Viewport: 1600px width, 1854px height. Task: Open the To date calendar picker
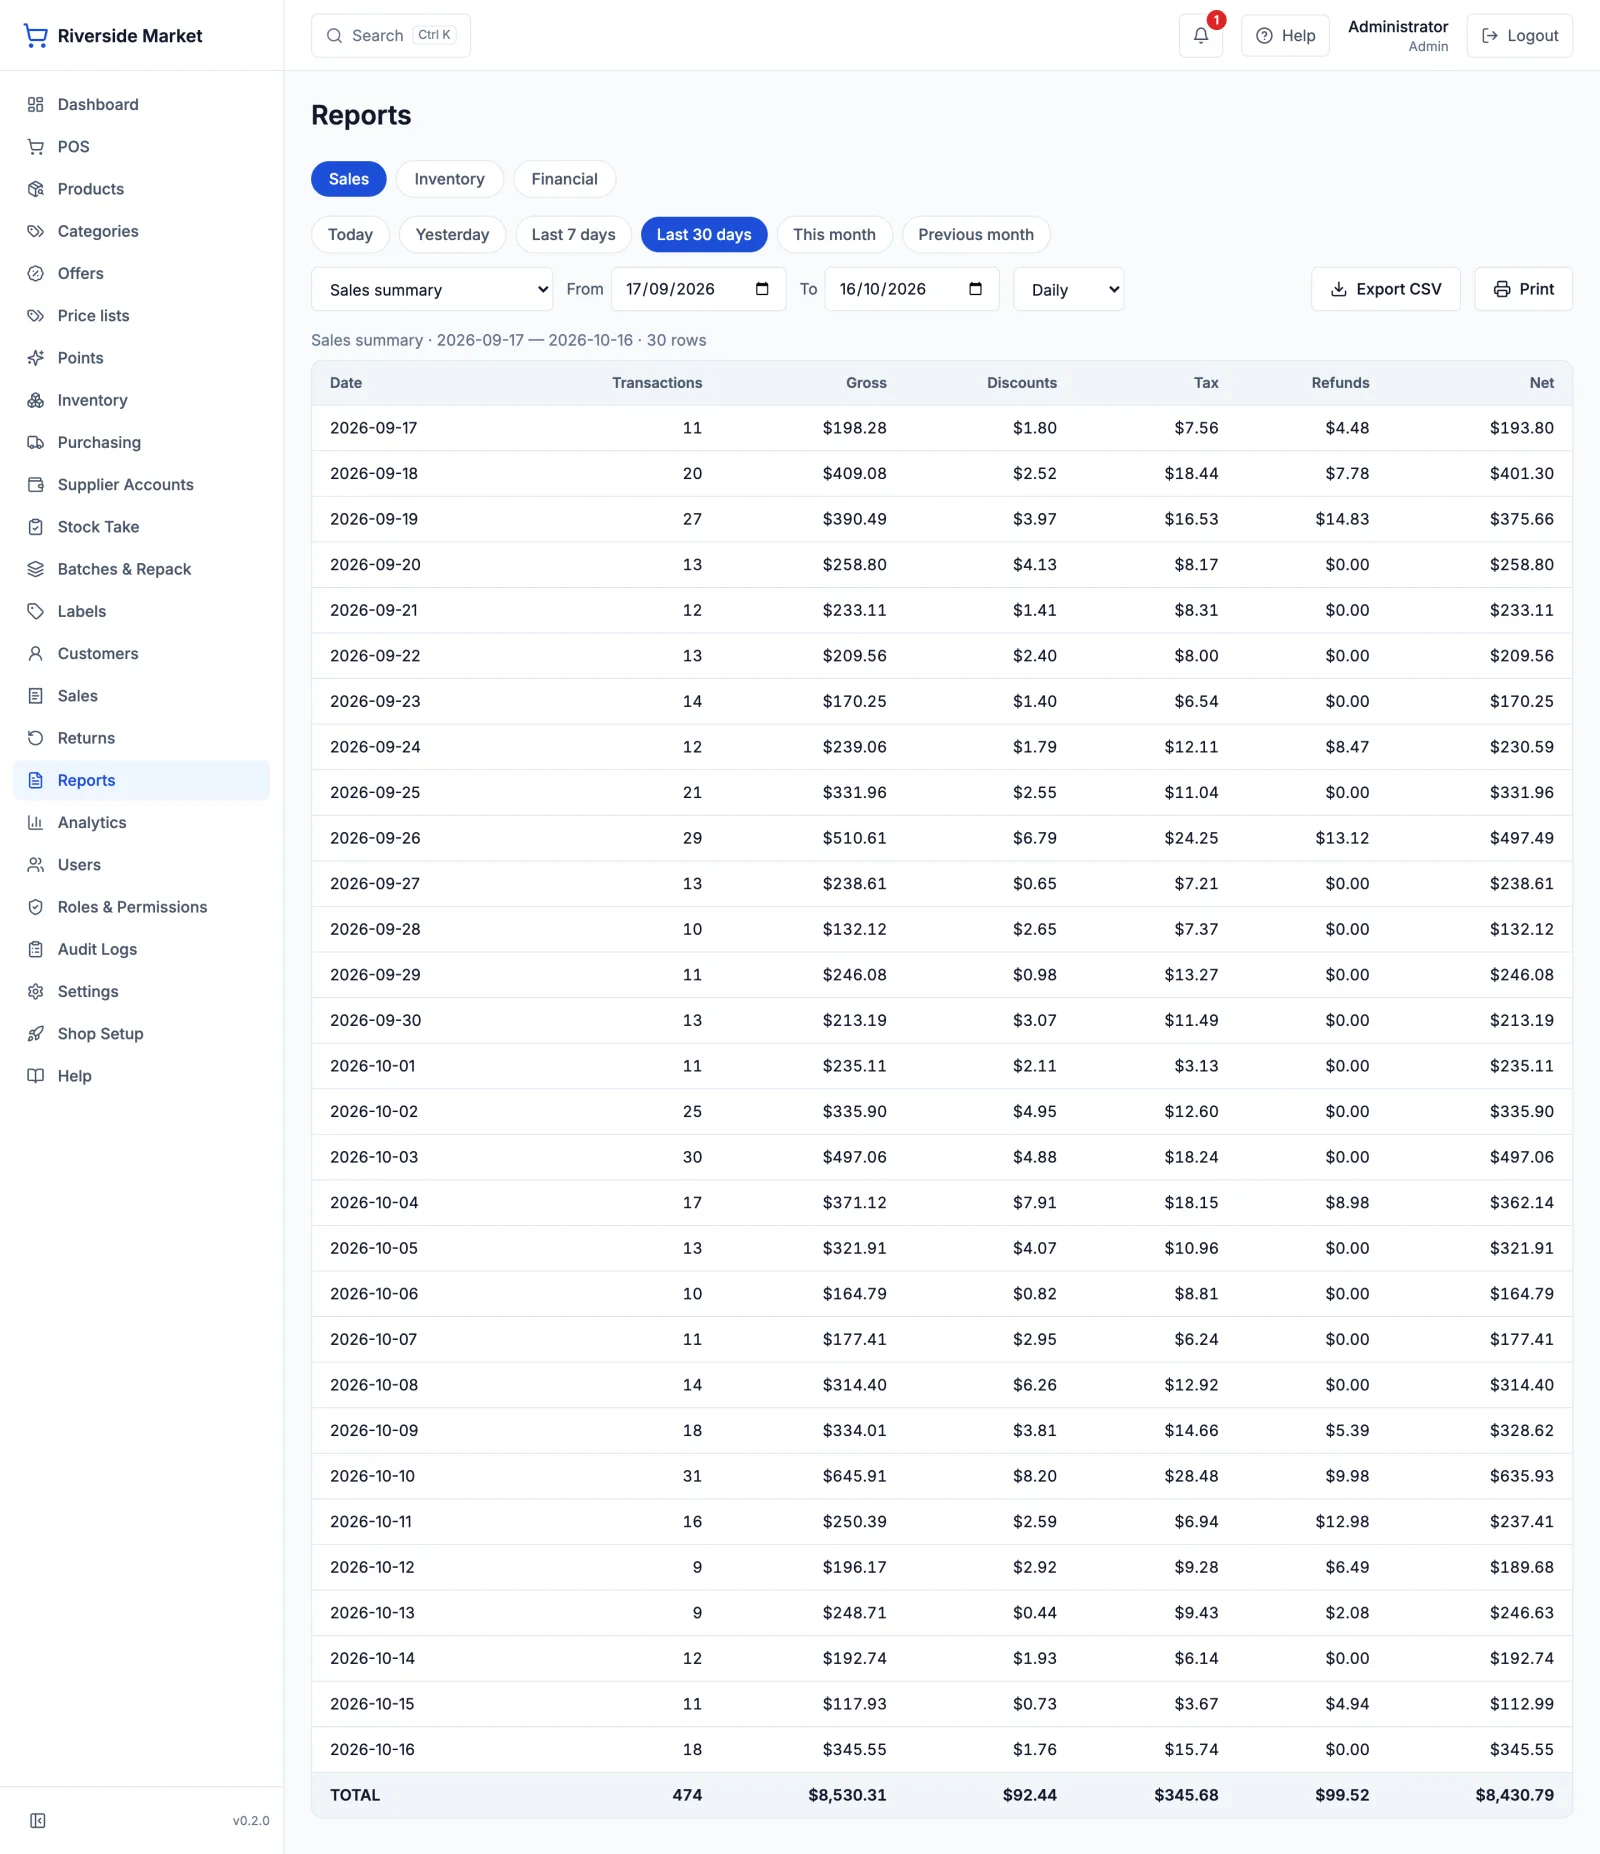pyautogui.click(x=976, y=289)
